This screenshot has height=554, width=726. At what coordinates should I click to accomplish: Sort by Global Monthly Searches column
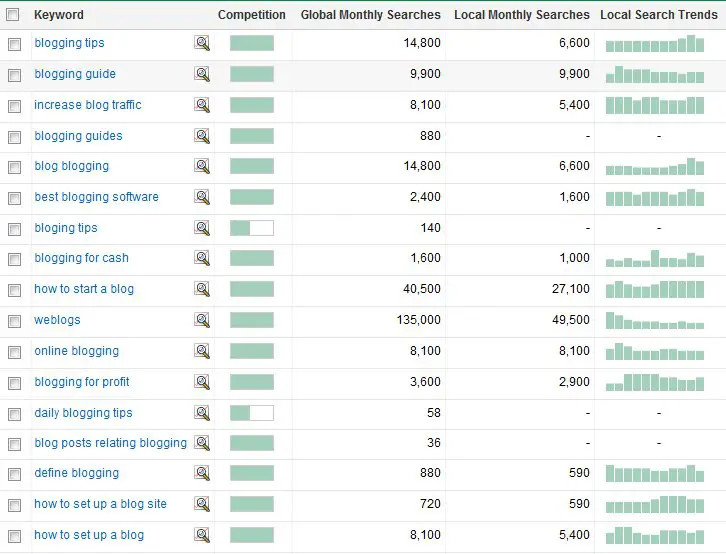coord(370,15)
